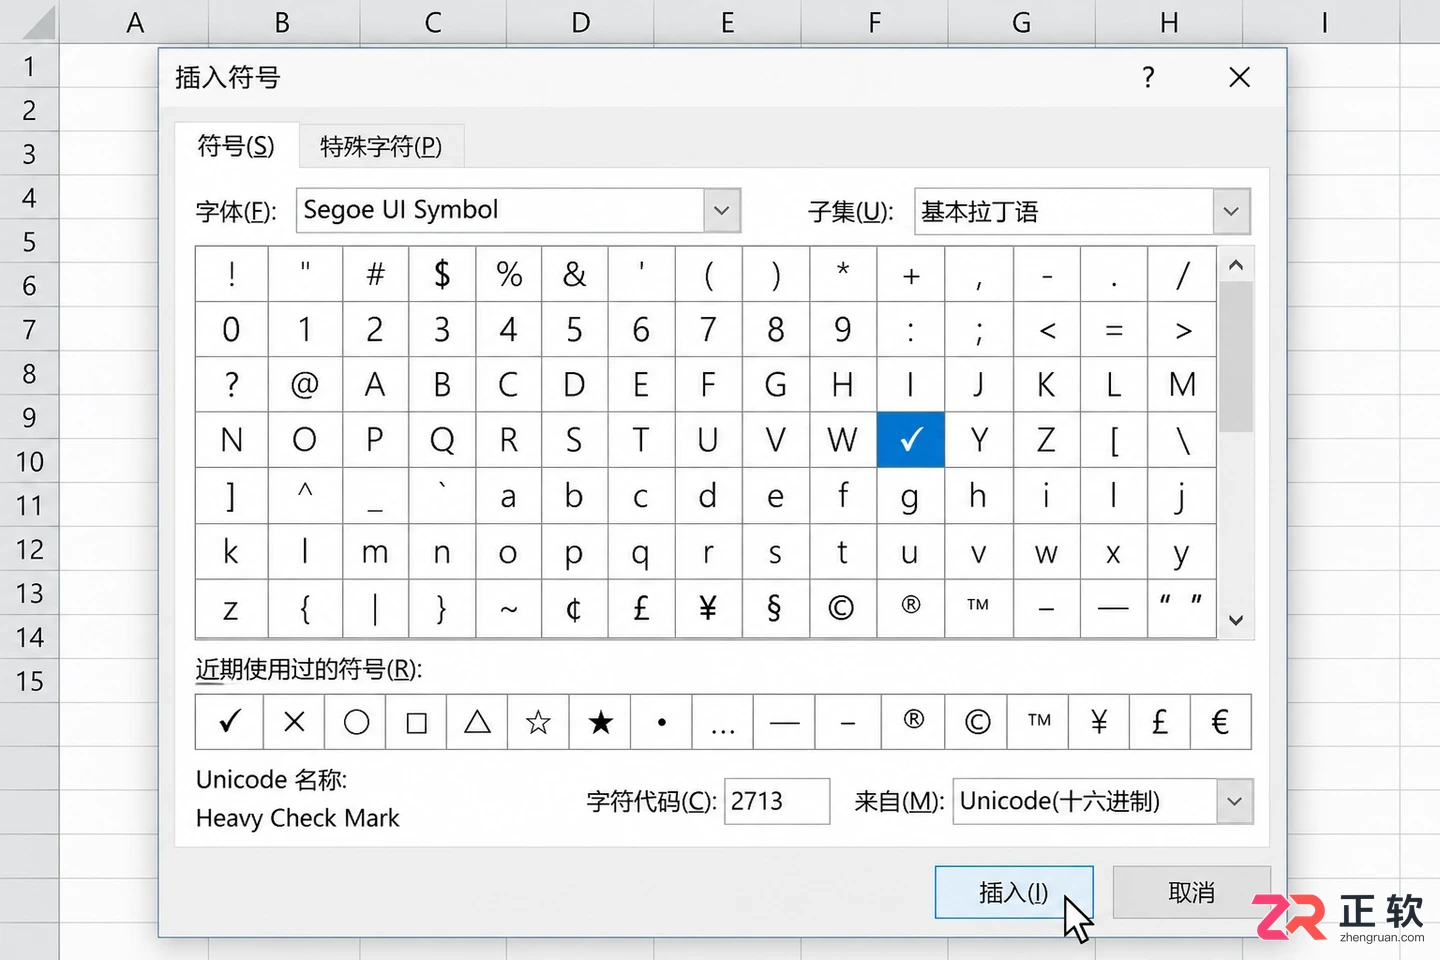The image size is (1440, 960).
Task: Choose the percent % symbol in grid
Action: [508, 274]
